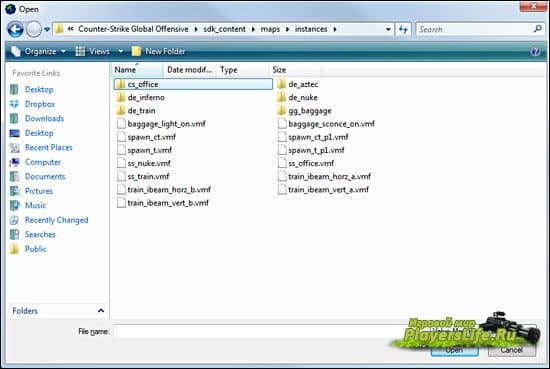Click the File name input field

(260, 331)
